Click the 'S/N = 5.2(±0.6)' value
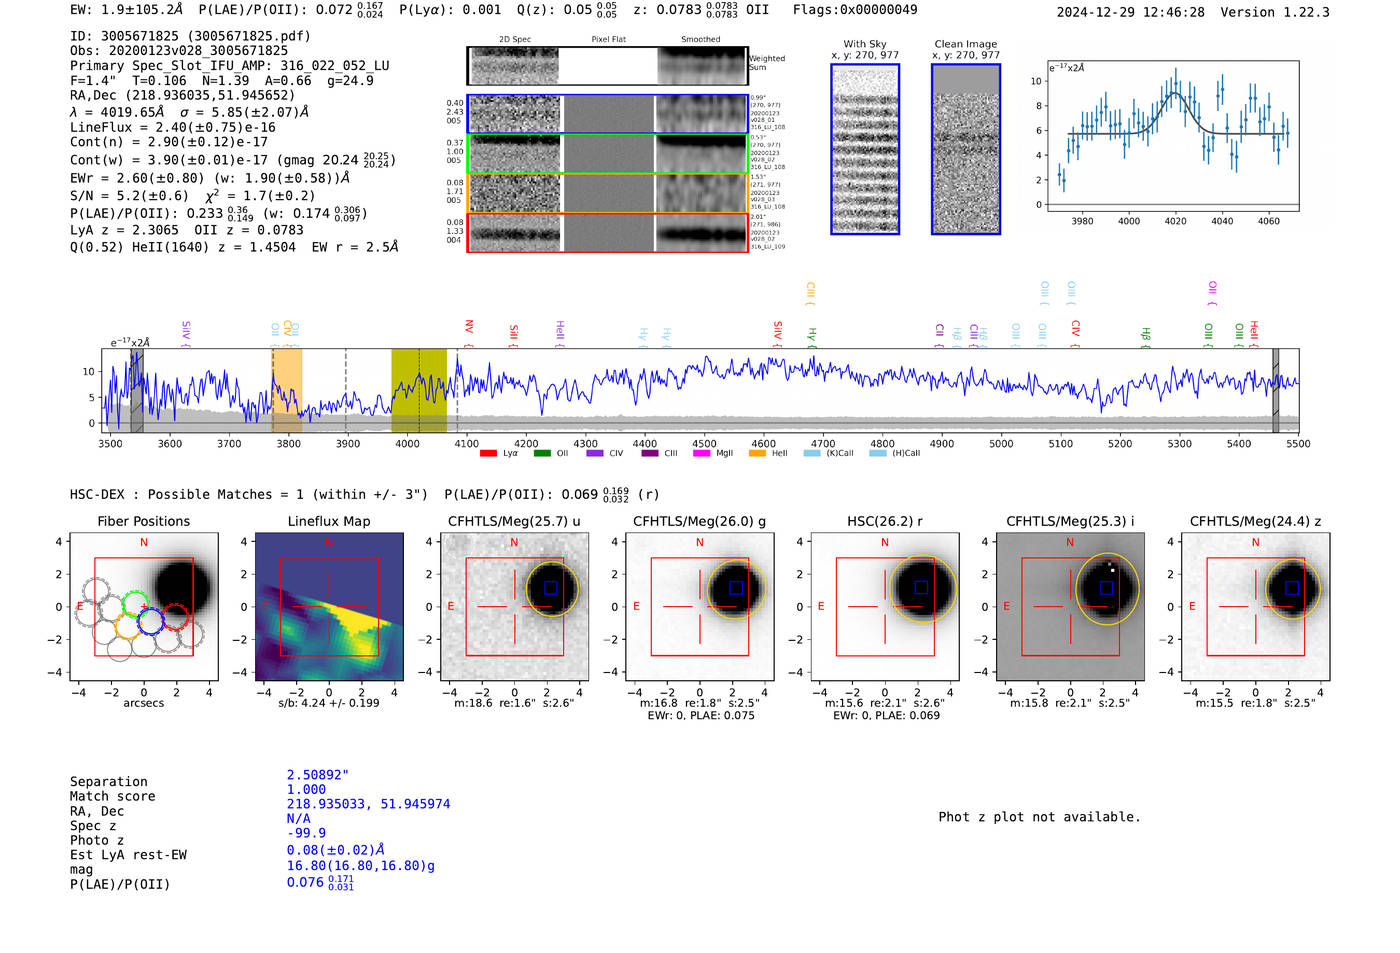Image resolution: width=1400 pixels, height=953 pixels. point(129,196)
